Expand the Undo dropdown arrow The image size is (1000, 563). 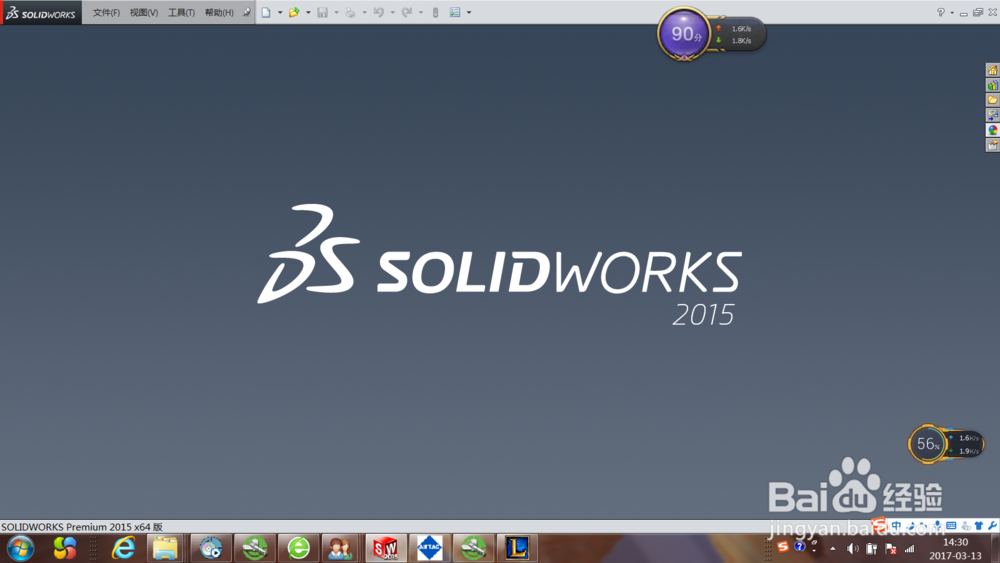point(392,12)
